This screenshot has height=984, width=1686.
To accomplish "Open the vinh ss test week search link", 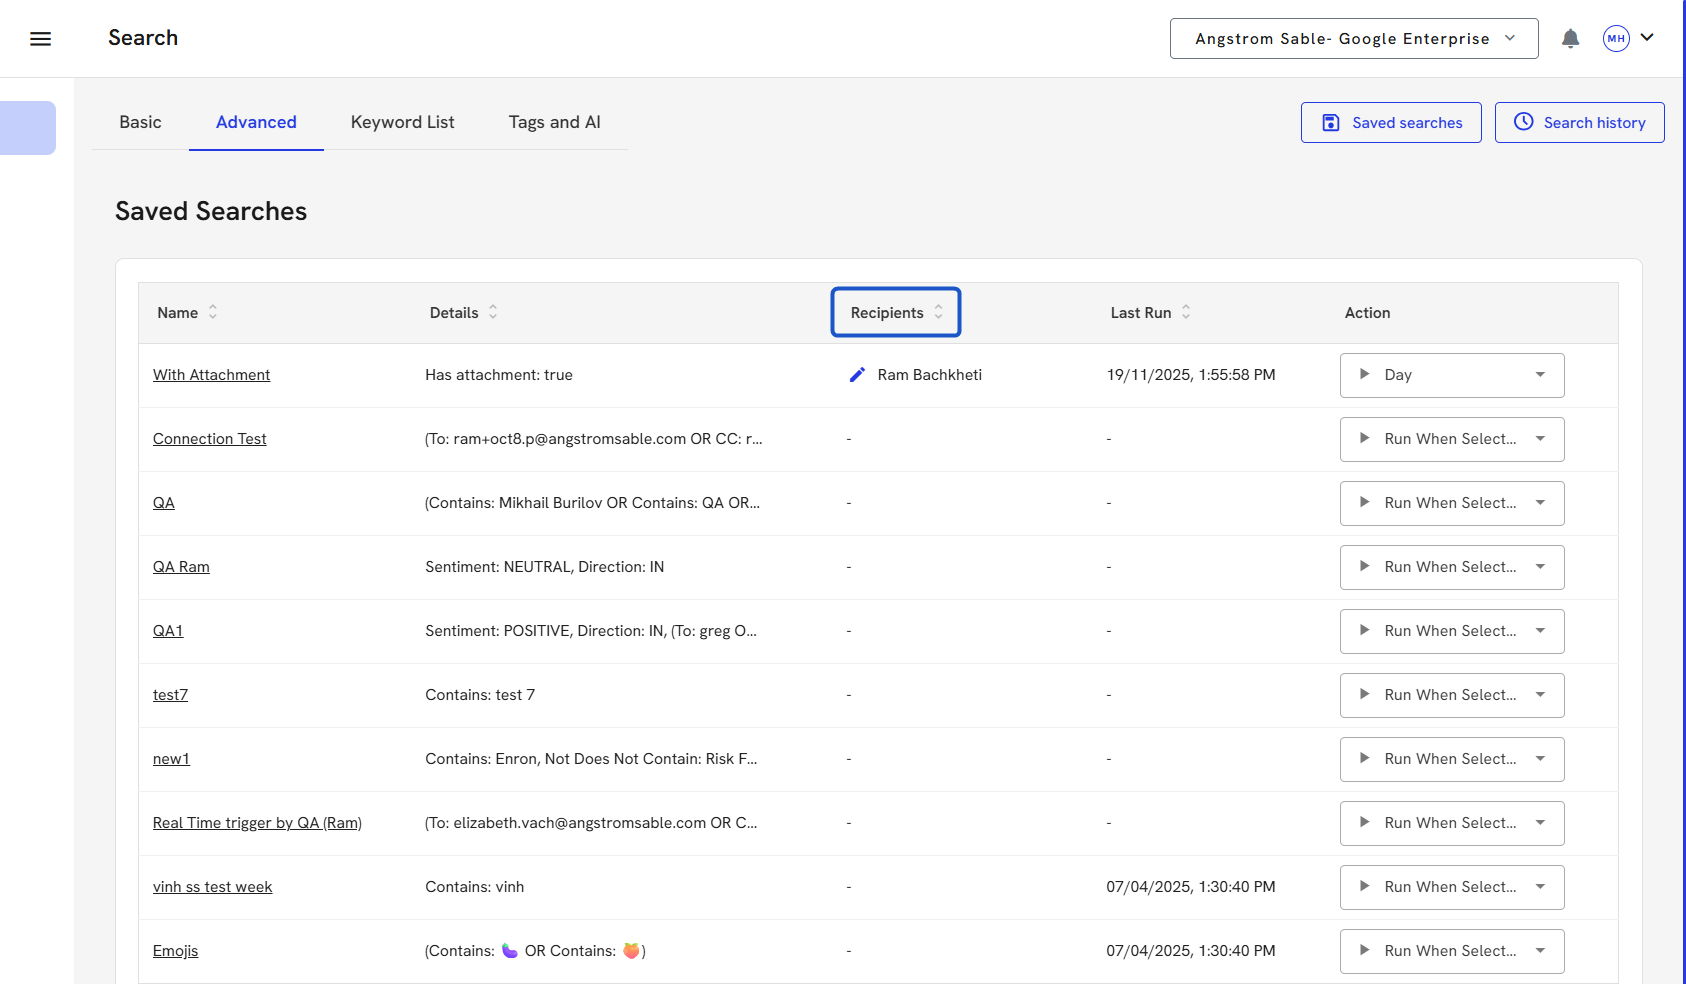I will 212,887.
